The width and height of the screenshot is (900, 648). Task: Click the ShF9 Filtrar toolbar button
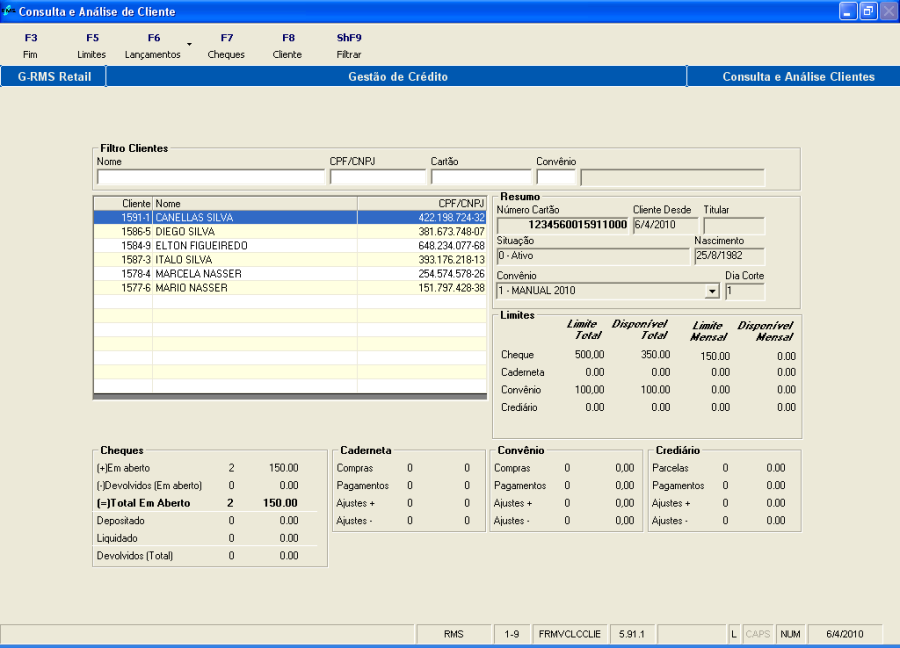click(349, 46)
